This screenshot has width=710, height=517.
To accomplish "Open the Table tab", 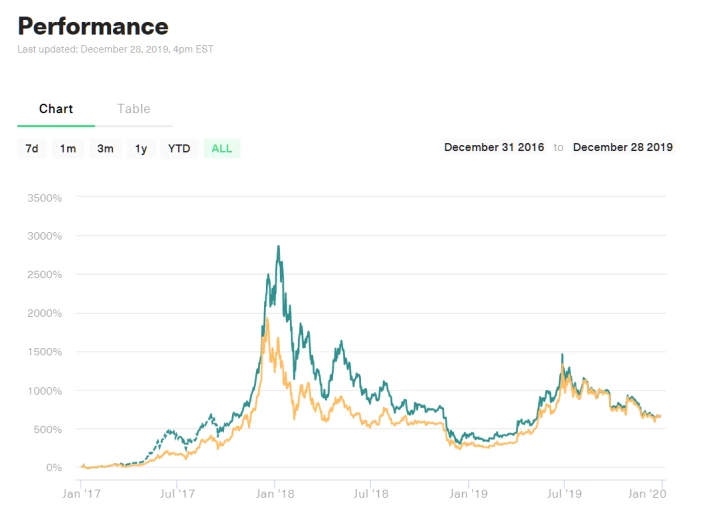I will pyautogui.click(x=134, y=109).
